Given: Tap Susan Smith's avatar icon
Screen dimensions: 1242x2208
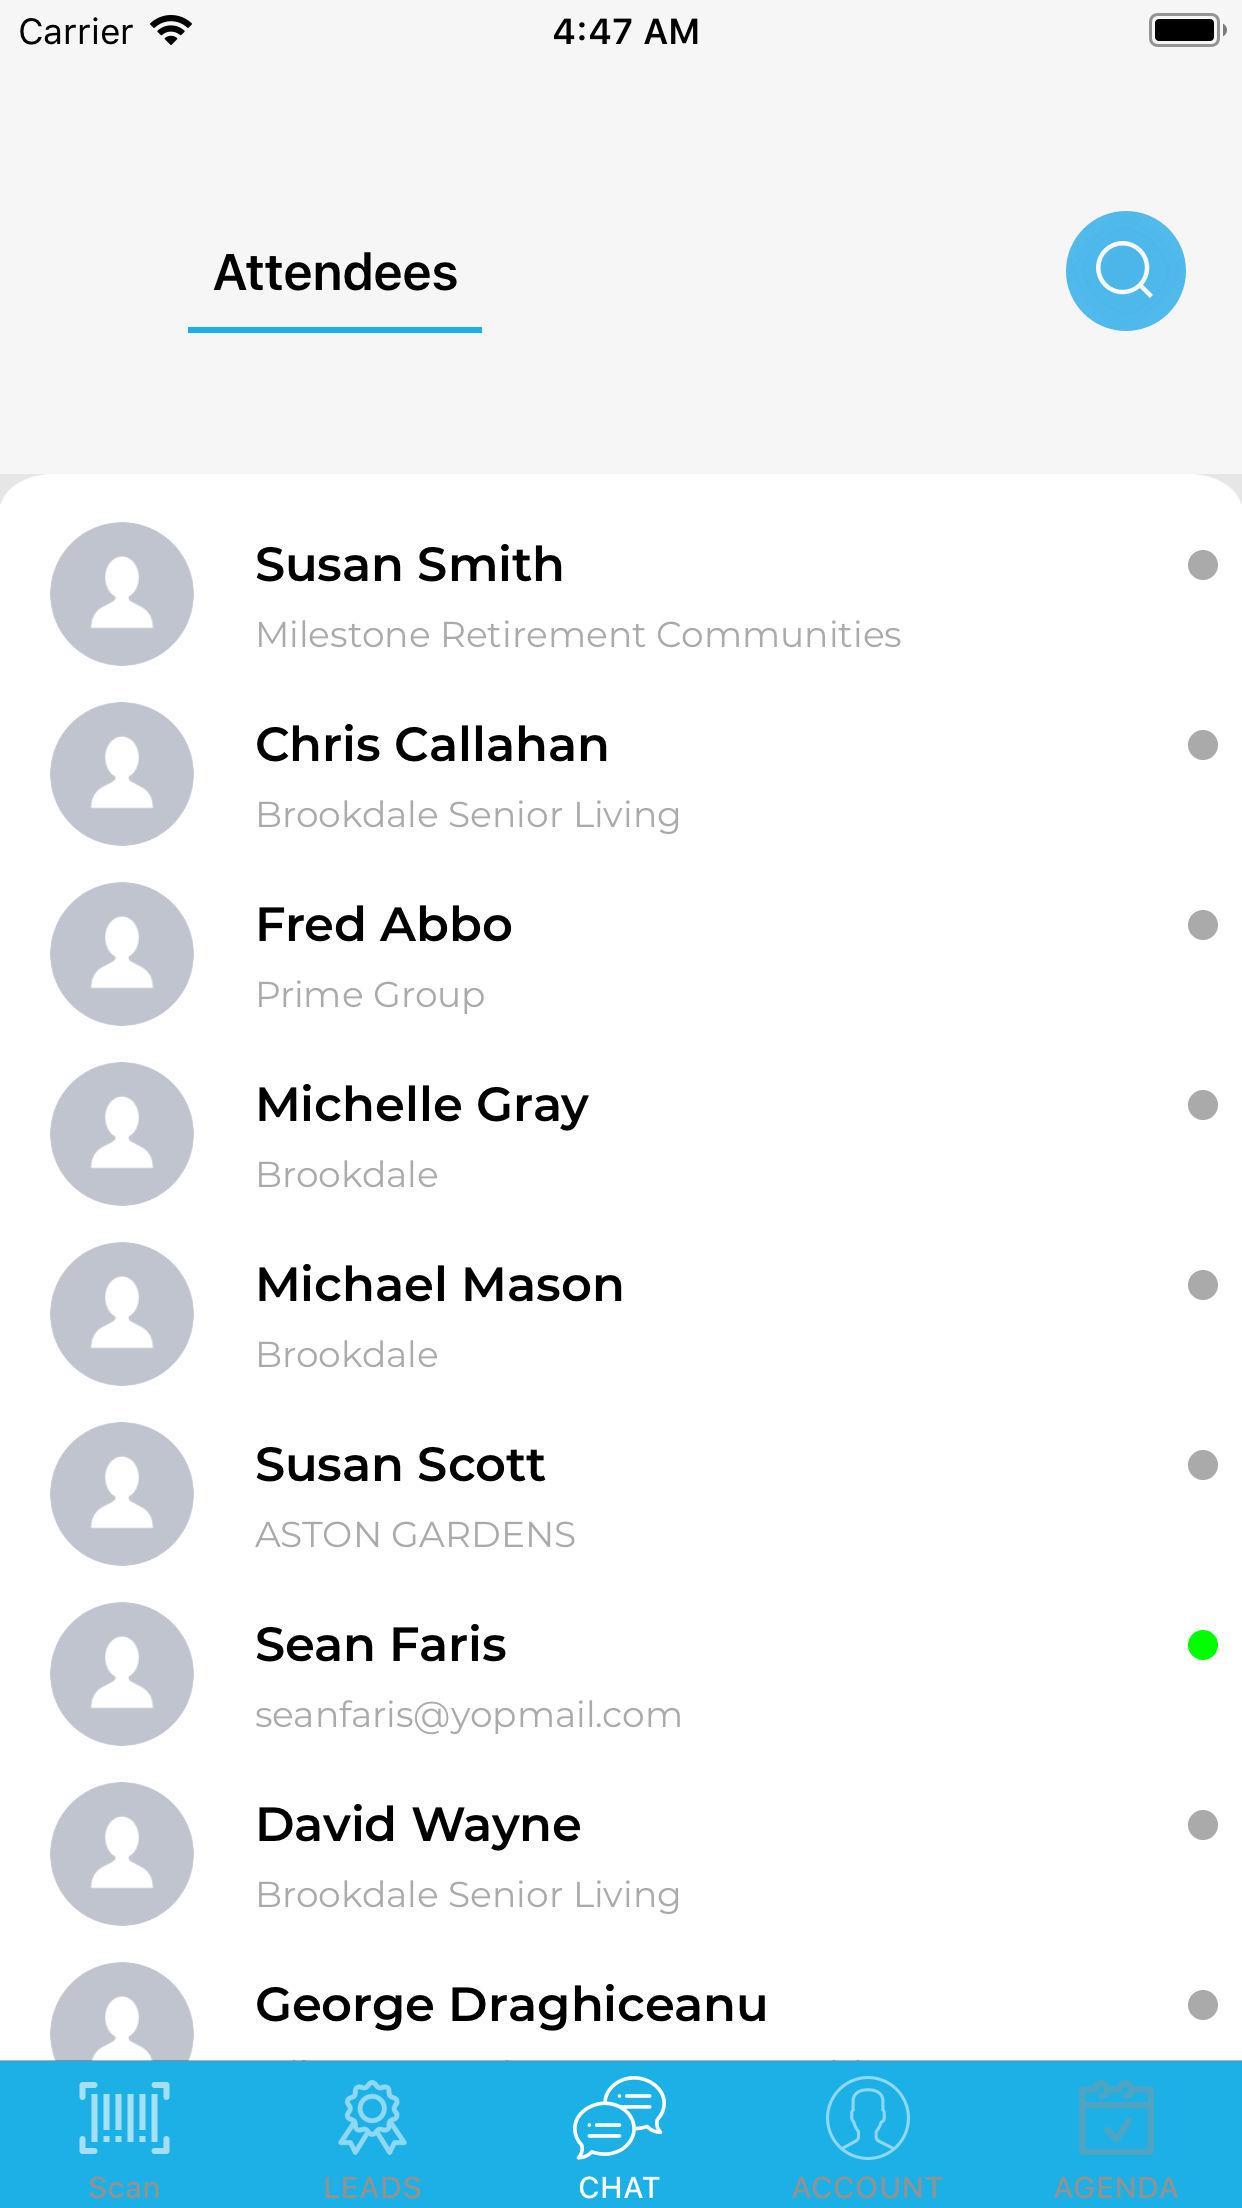Looking at the screenshot, I should tap(122, 594).
